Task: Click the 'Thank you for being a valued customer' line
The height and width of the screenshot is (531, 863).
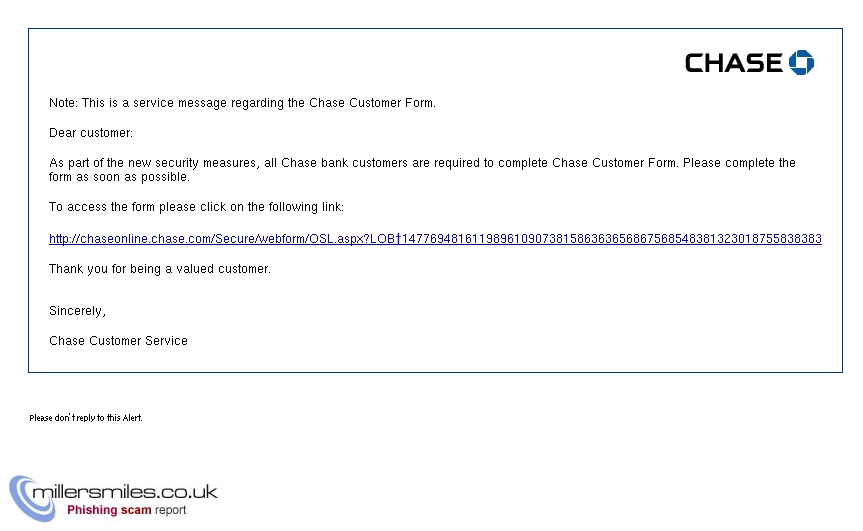Action: [160, 269]
